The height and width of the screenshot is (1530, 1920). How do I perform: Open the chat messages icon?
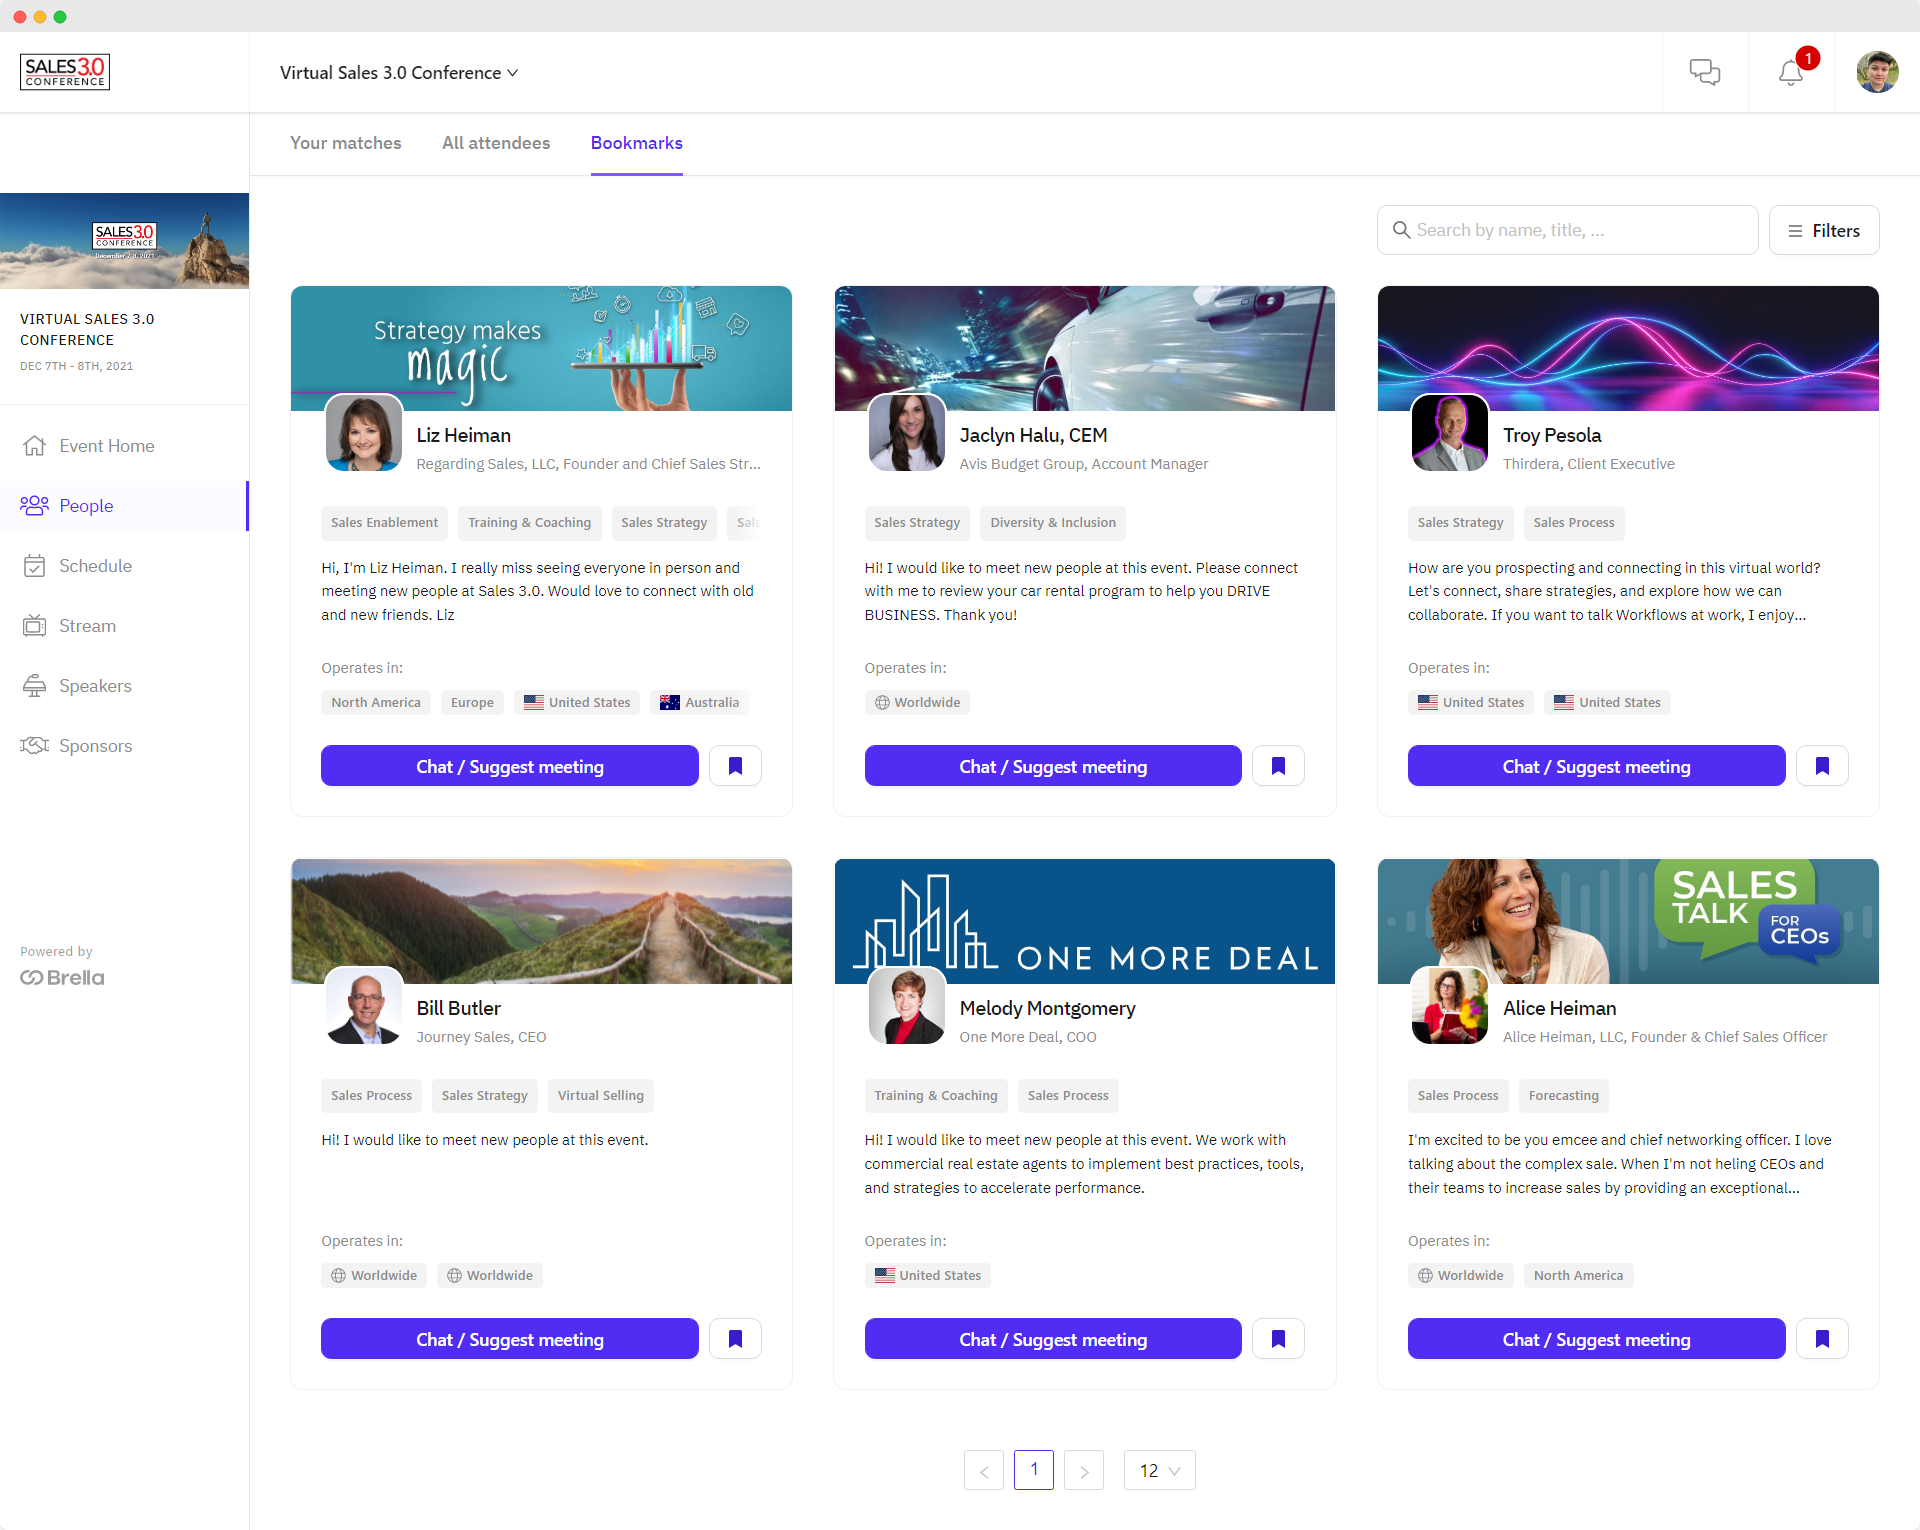click(x=1705, y=72)
